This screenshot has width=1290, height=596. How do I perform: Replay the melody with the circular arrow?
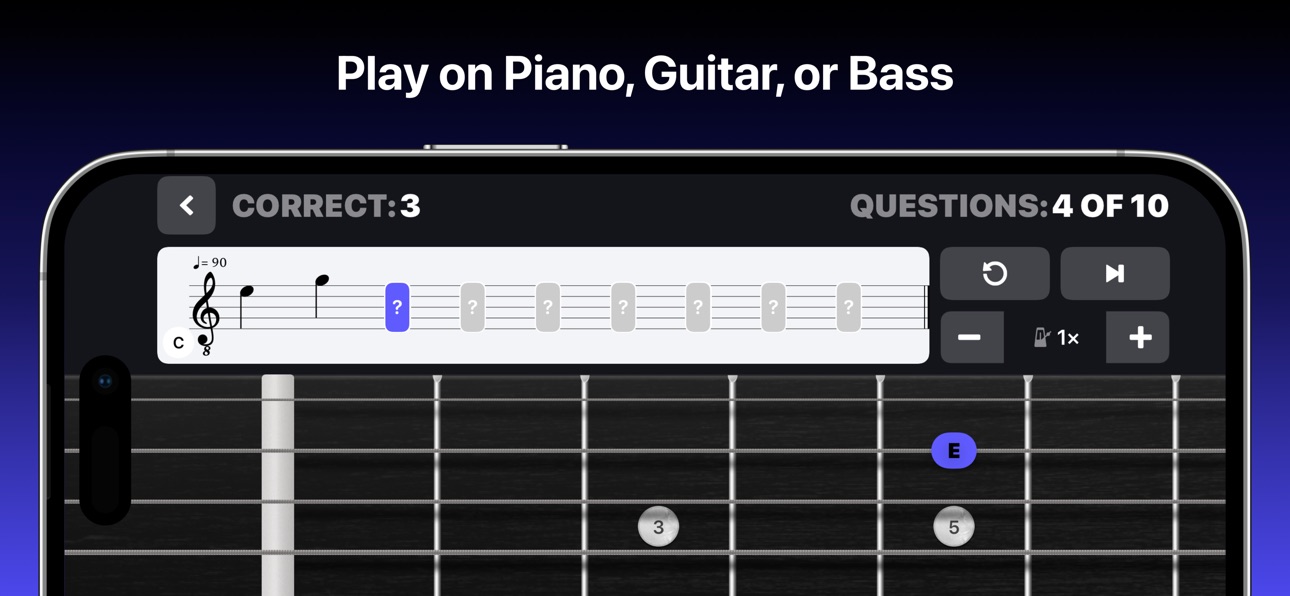994,273
